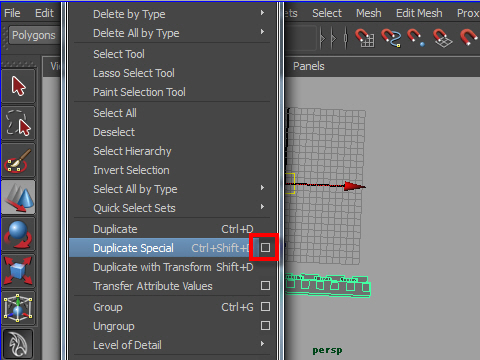Open Group options box
The image size is (480, 360).
[x=265, y=307]
